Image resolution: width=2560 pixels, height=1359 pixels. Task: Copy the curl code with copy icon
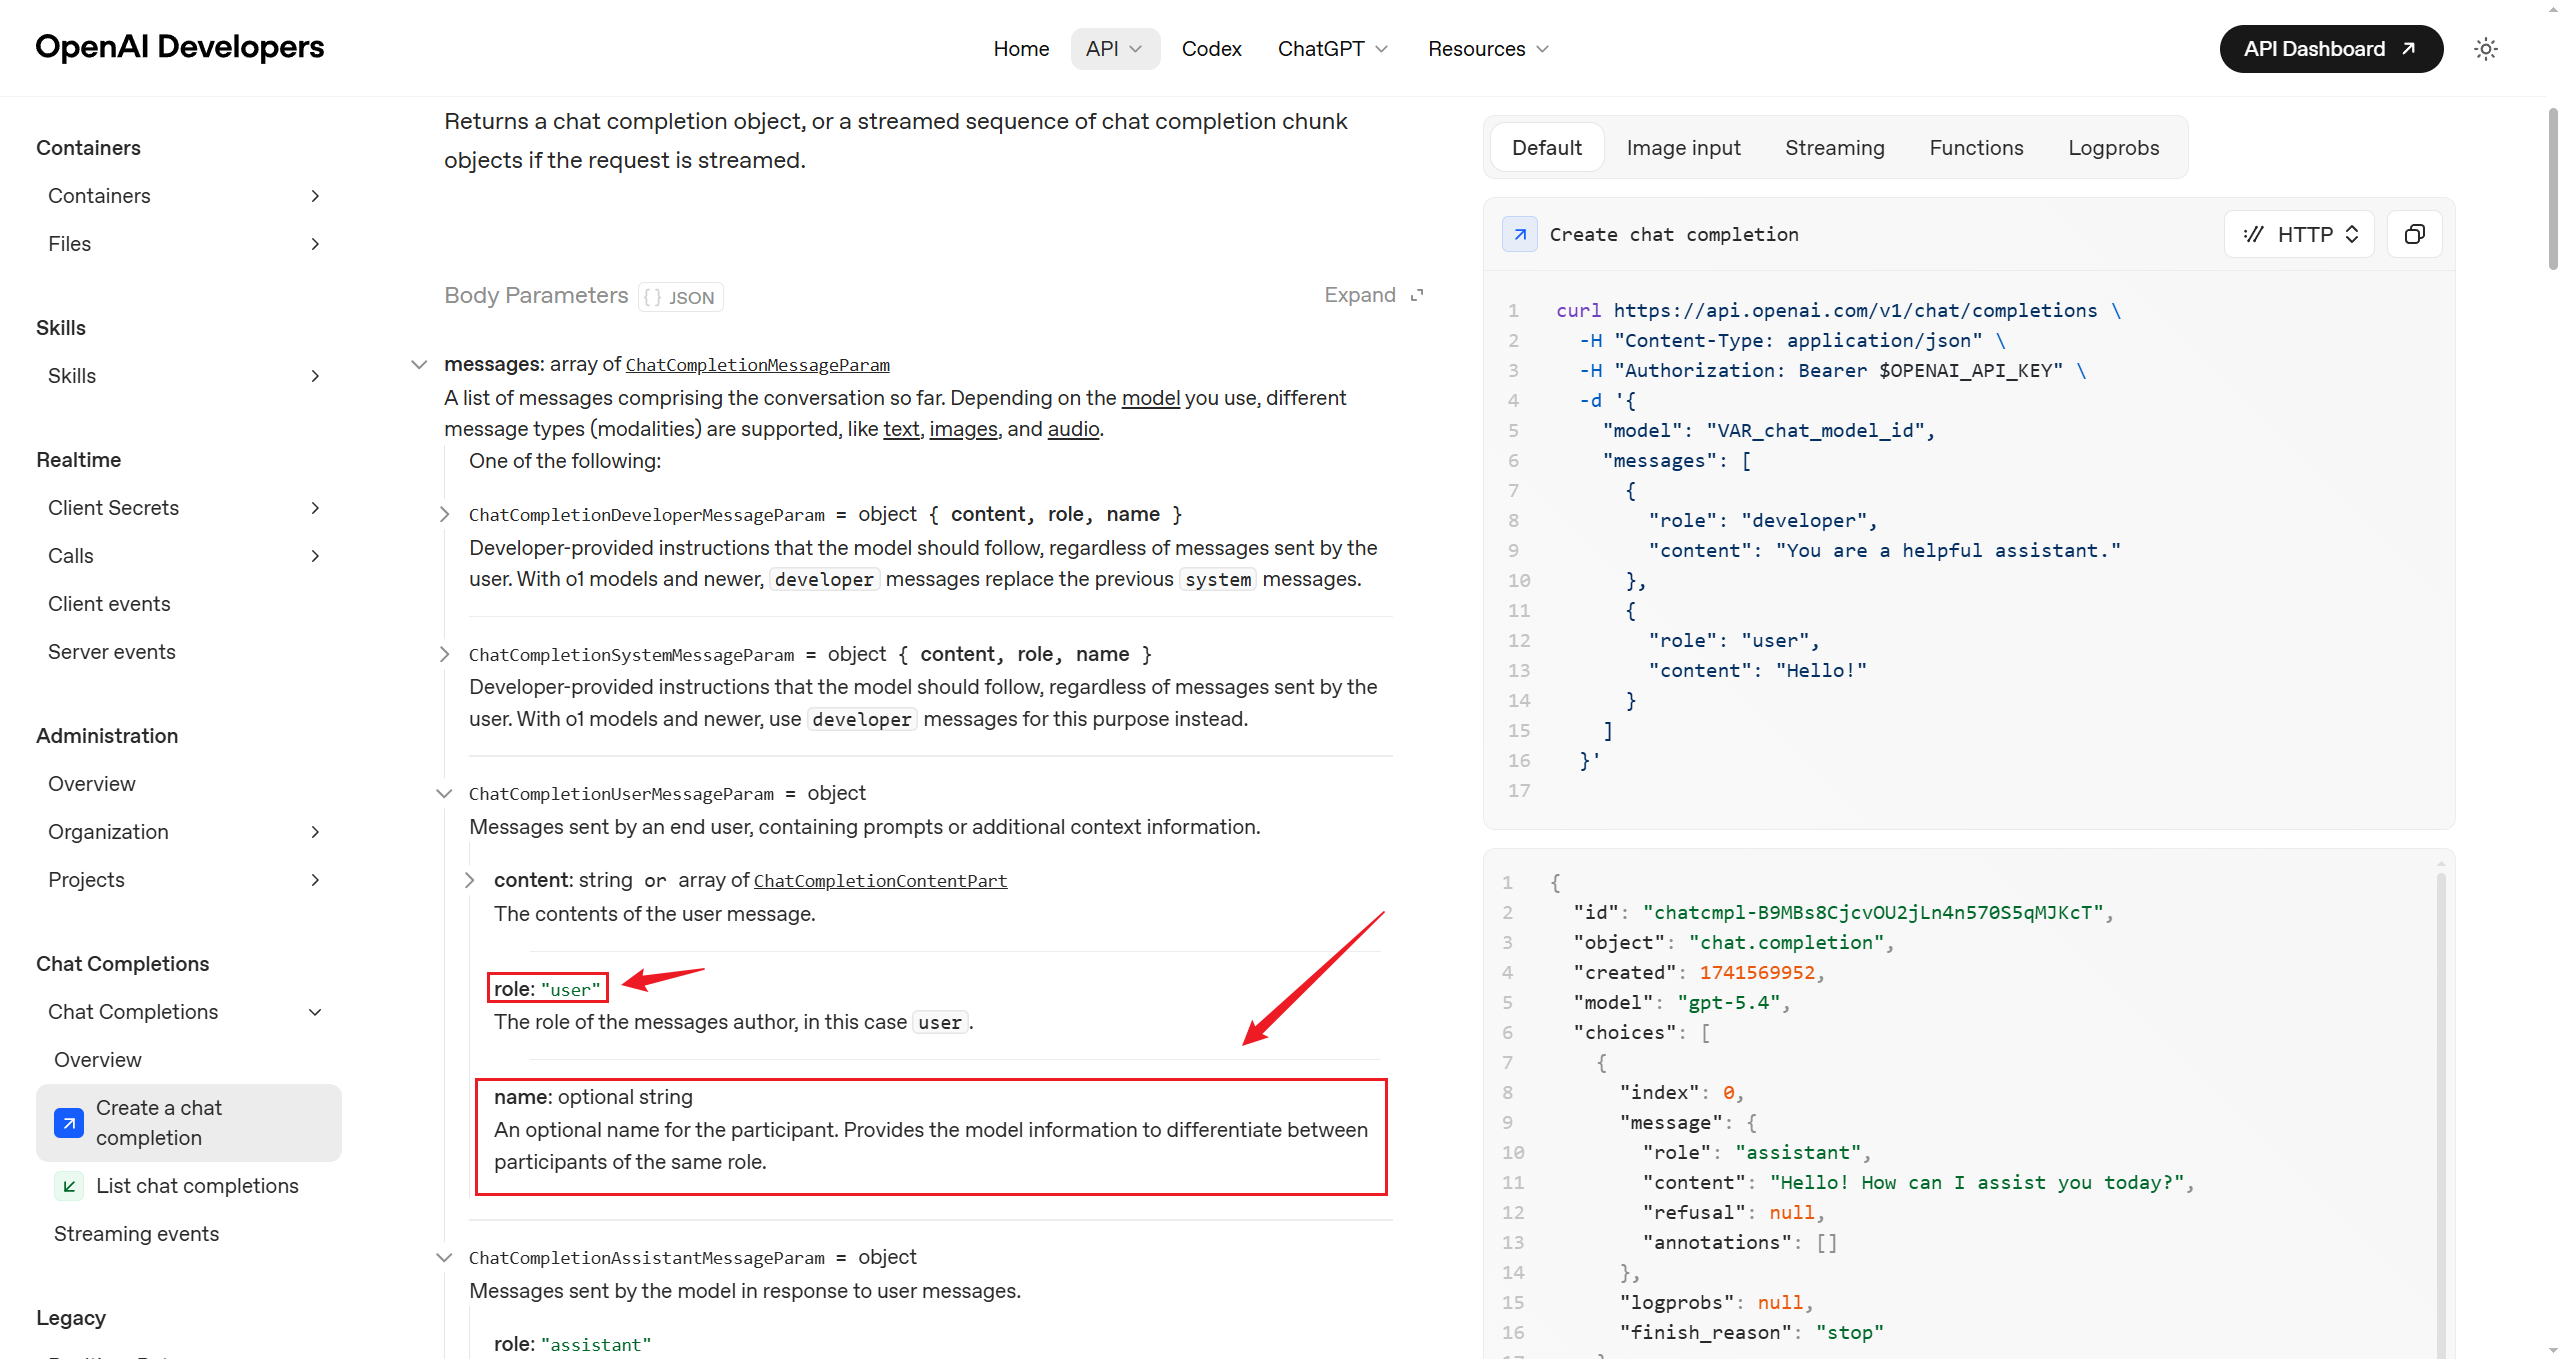point(2414,234)
